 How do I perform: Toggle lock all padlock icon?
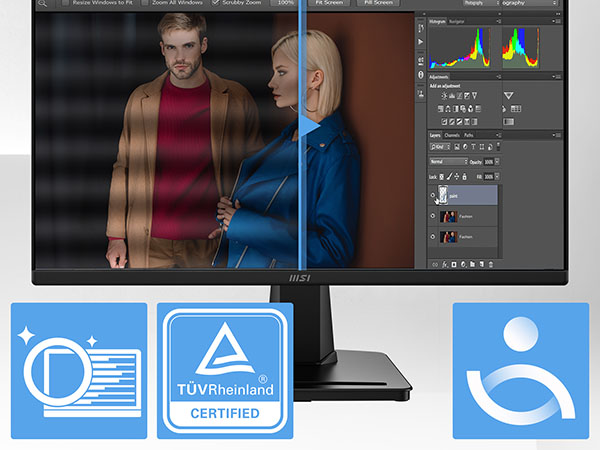(465, 177)
